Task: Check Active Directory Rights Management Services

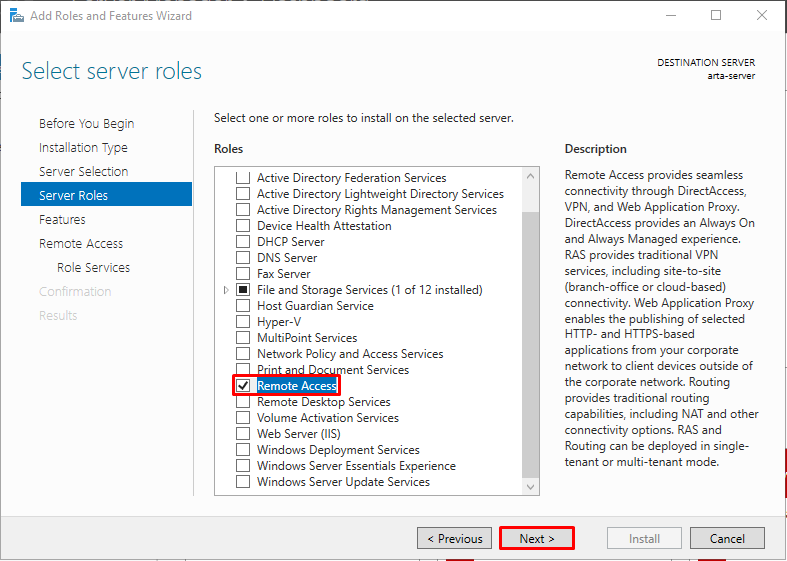Action: pos(243,210)
